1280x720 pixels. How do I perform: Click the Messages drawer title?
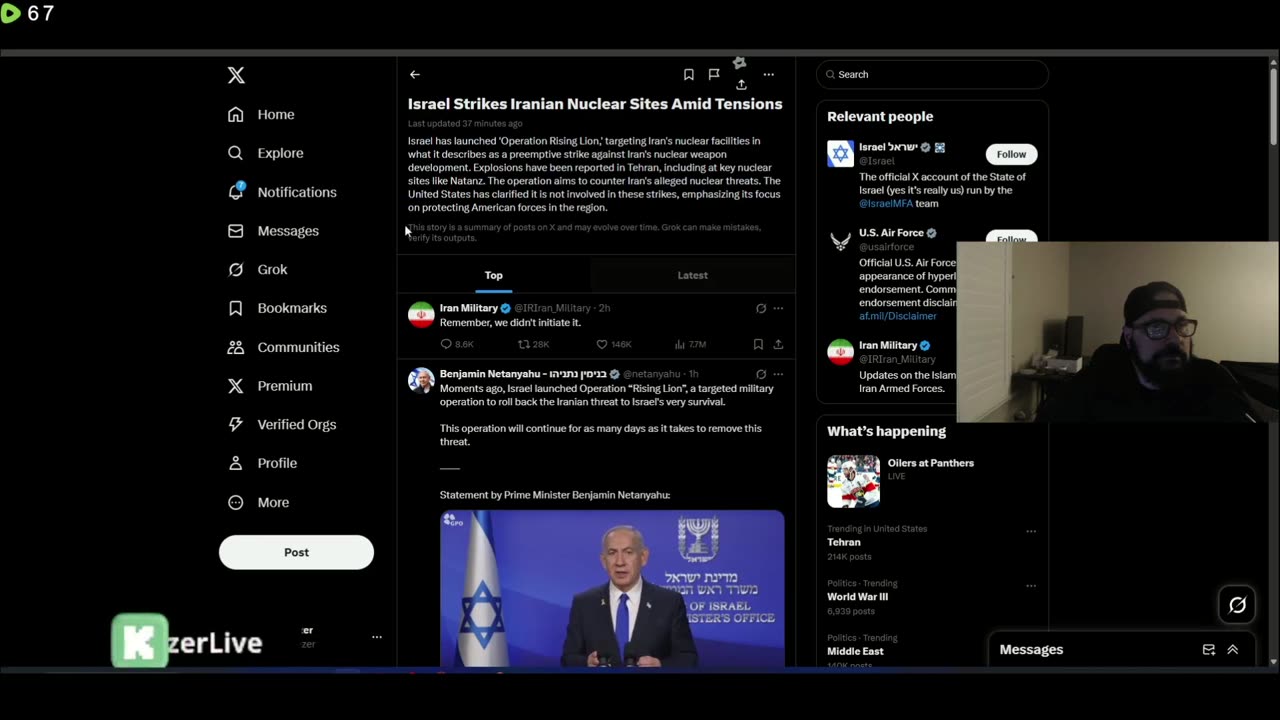1031,650
